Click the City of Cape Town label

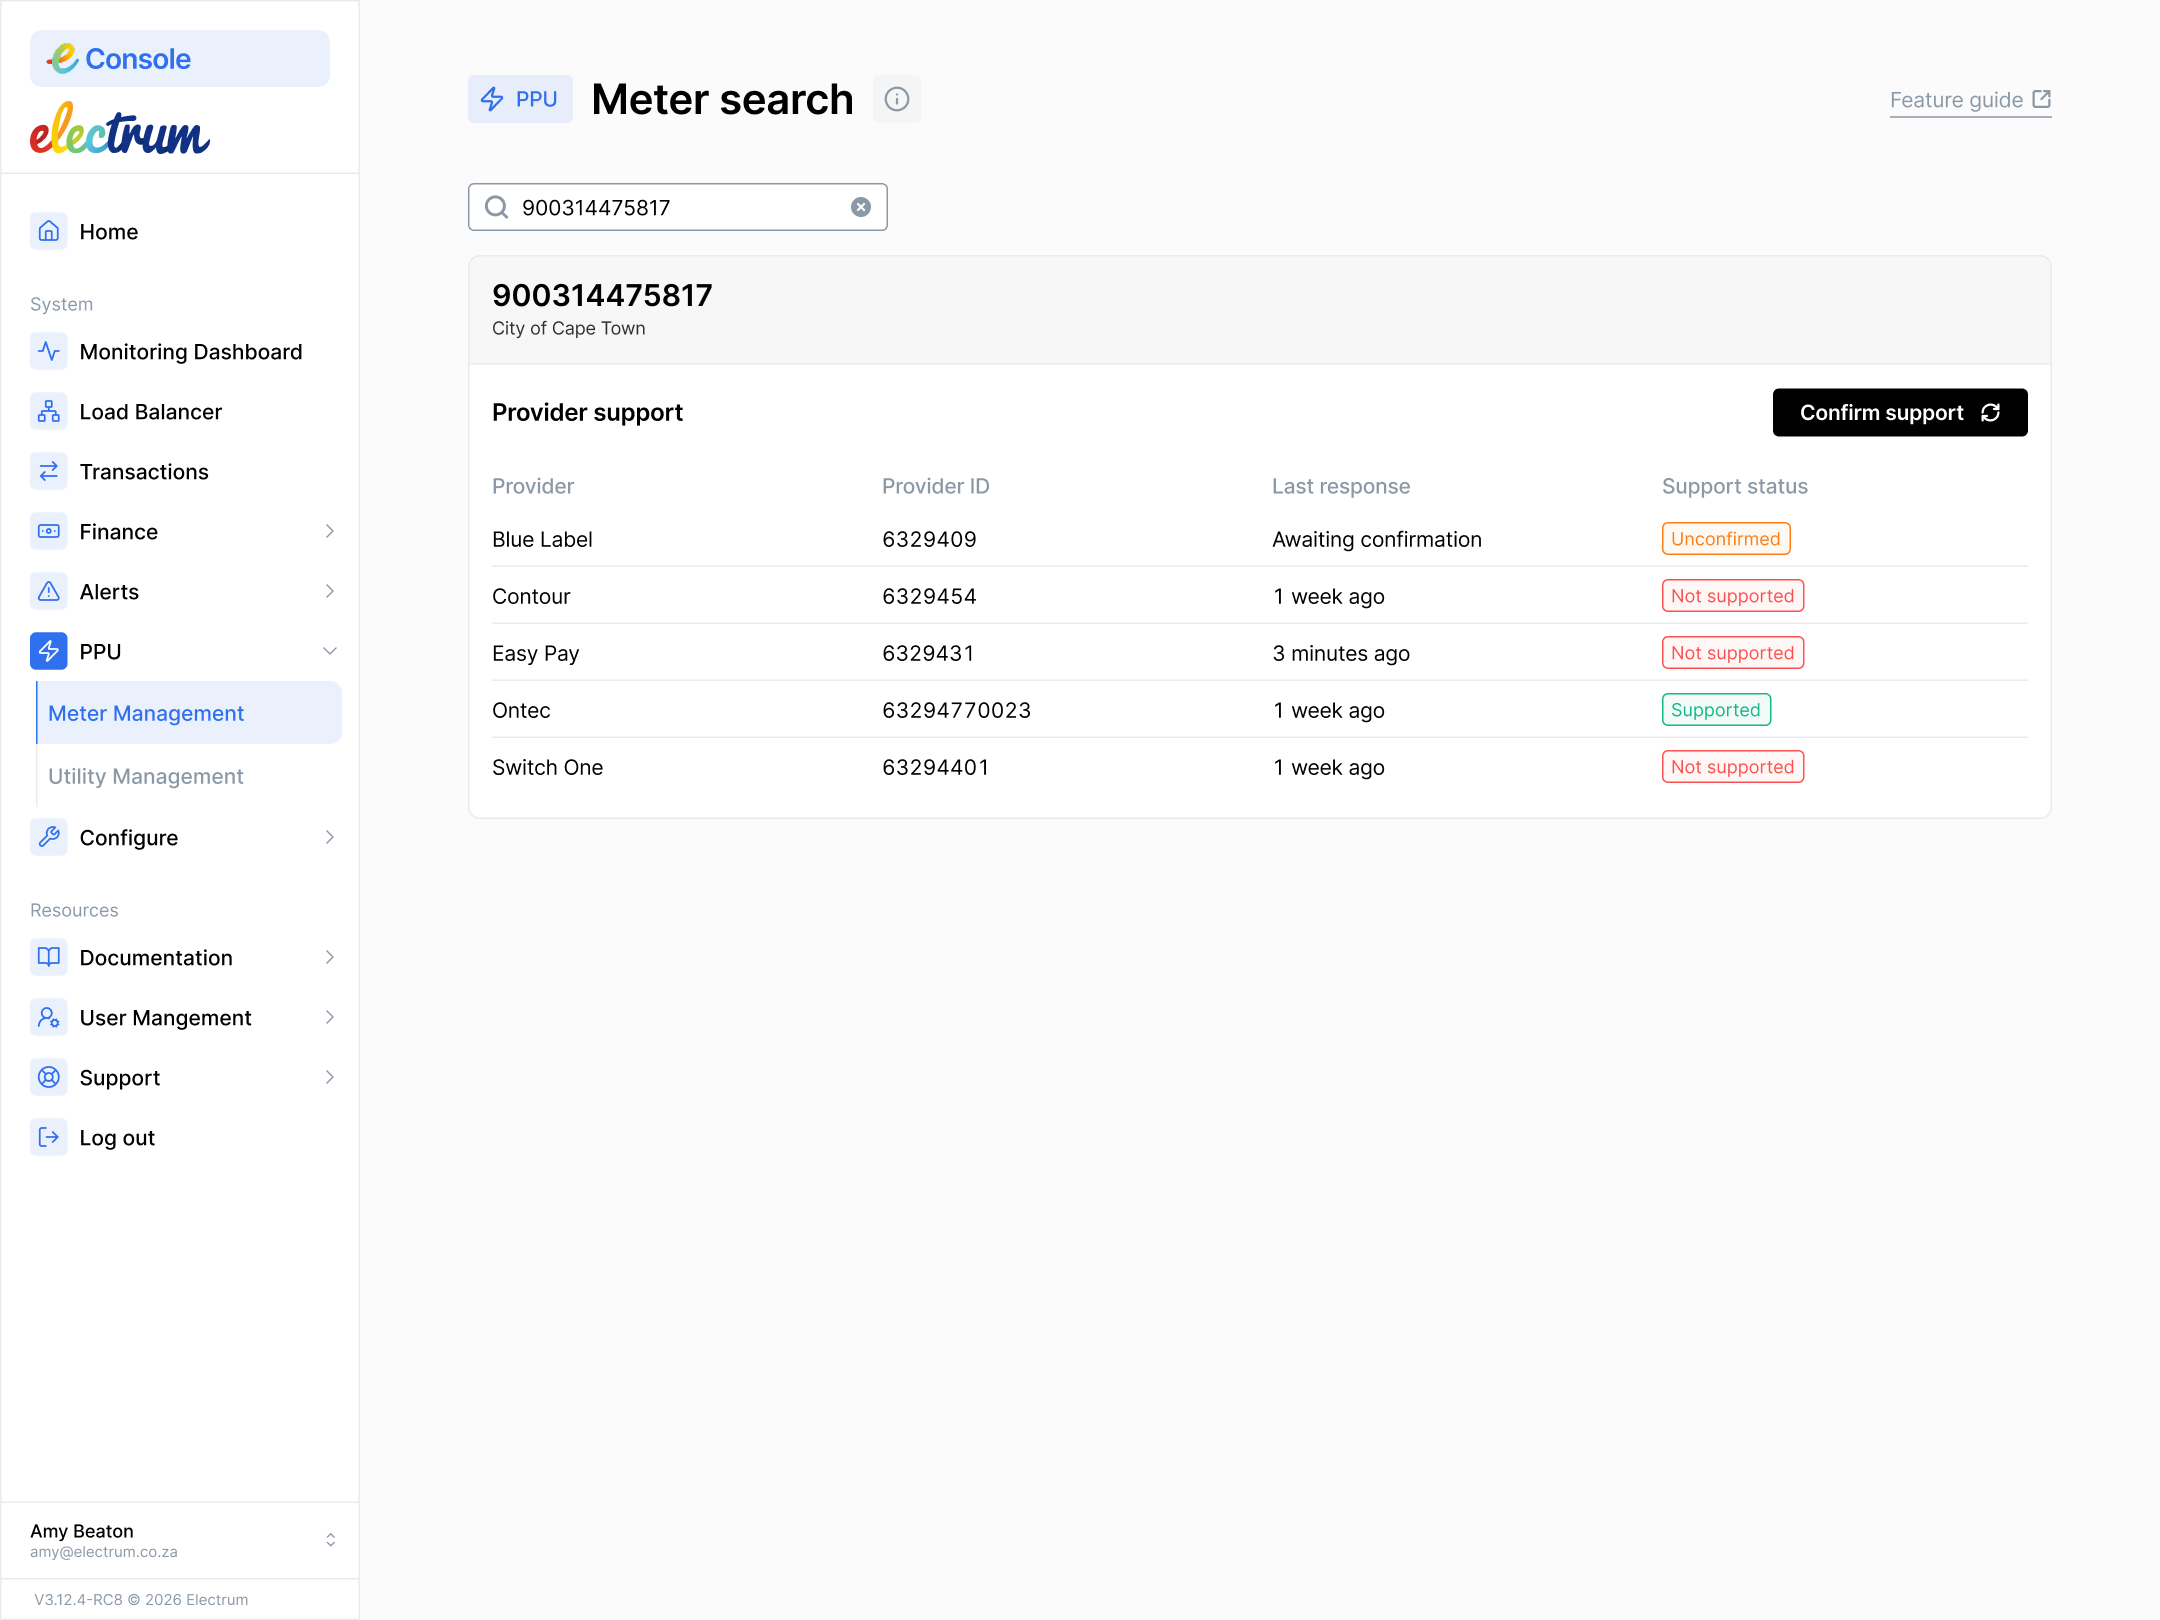(569, 328)
